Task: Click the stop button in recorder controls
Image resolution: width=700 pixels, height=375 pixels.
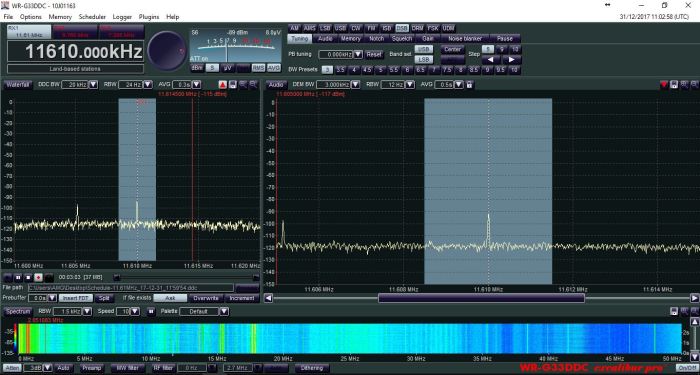Action: click(28, 277)
